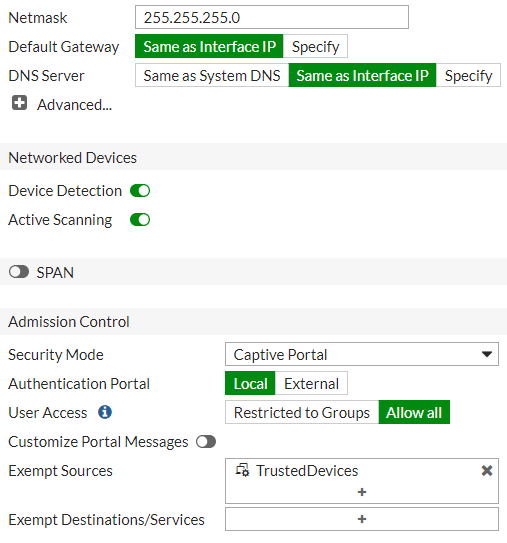Select Same as System DNS option
This screenshot has height=543, width=507.
click(x=212, y=75)
